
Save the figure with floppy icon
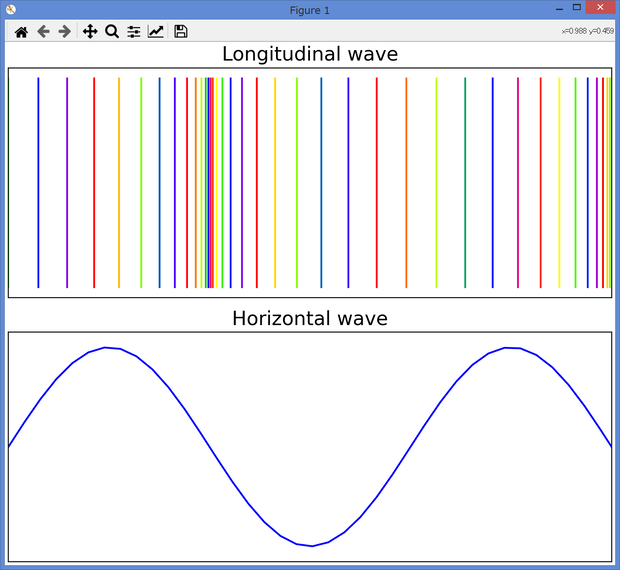[x=181, y=31]
